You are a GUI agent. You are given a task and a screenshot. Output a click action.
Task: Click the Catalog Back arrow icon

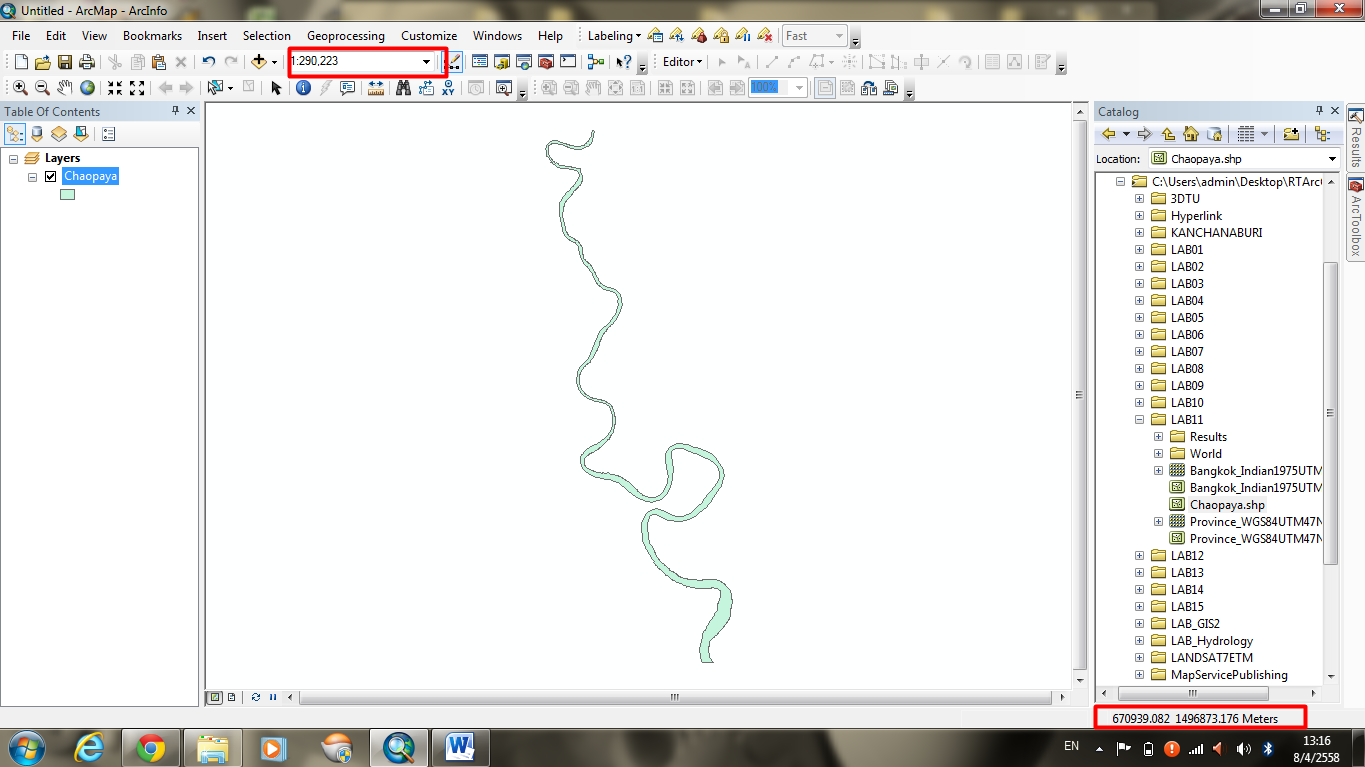(1109, 134)
